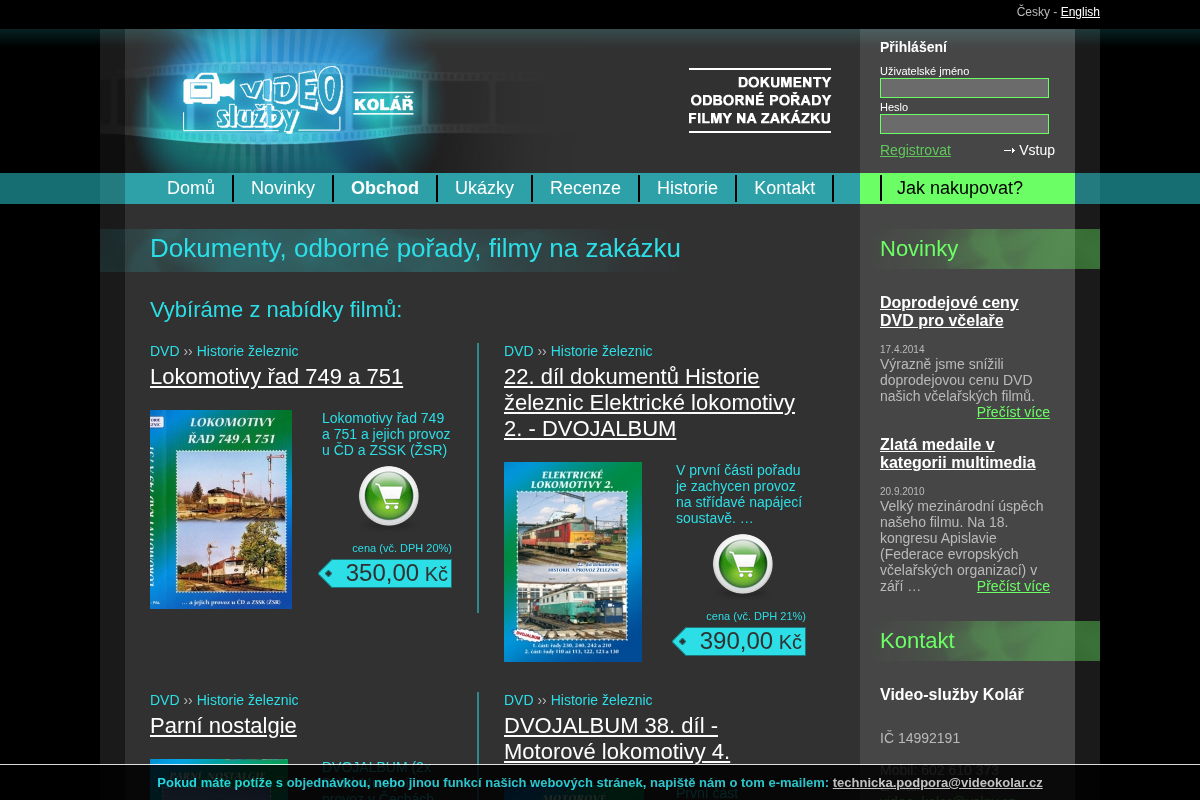Click the Video-služby Kolář contact name
This screenshot has height=800, width=1200.
coord(952,695)
